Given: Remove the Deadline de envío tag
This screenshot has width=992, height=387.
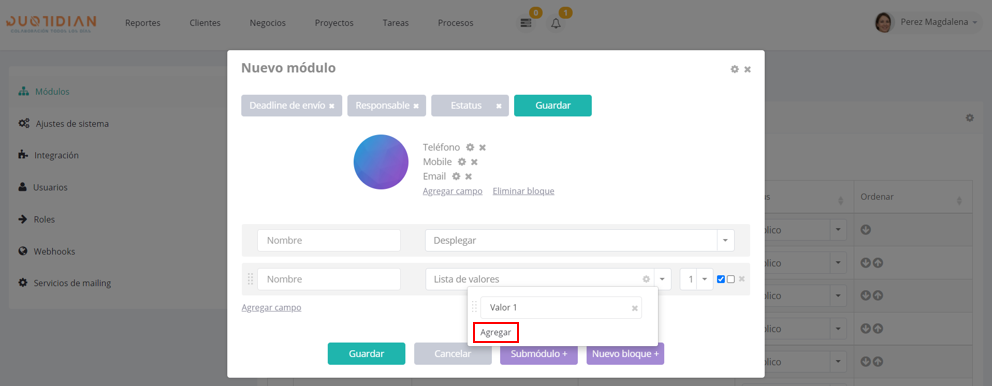Looking at the screenshot, I should [332, 106].
